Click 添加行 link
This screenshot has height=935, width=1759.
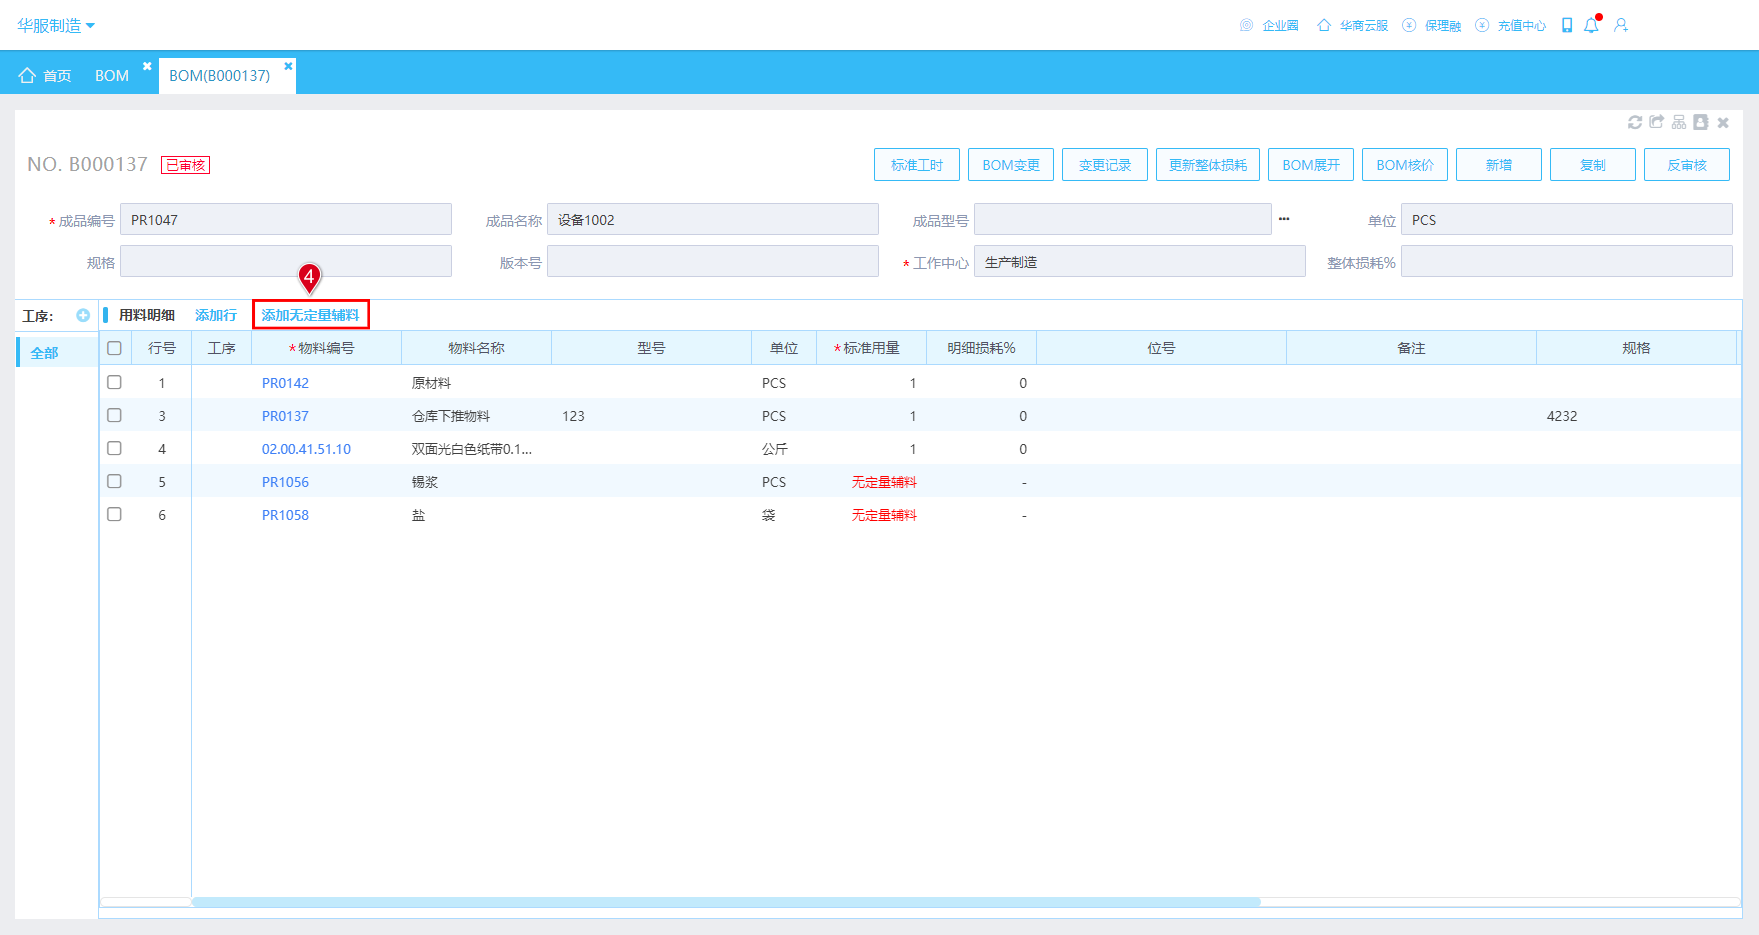[x=216, y=315]
